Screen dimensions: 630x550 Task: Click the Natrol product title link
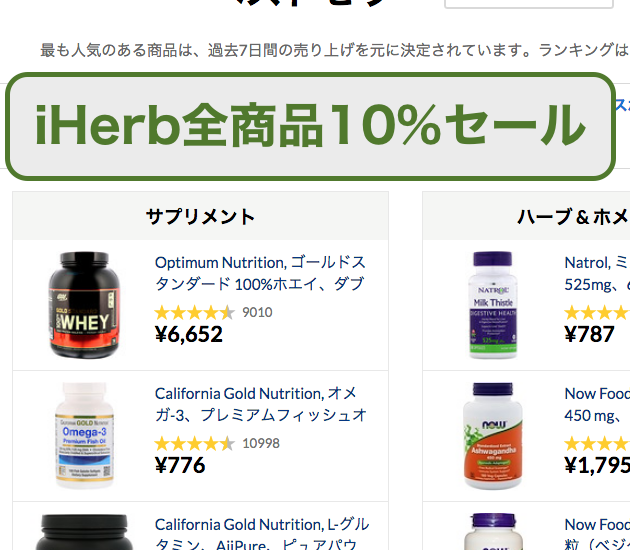click(597, 273)
